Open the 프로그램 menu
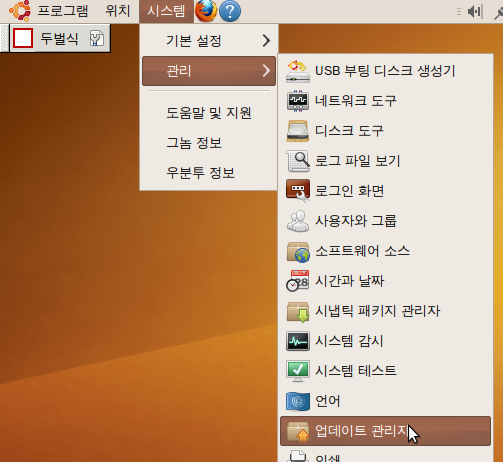503x462 pixels. (63, 11)
